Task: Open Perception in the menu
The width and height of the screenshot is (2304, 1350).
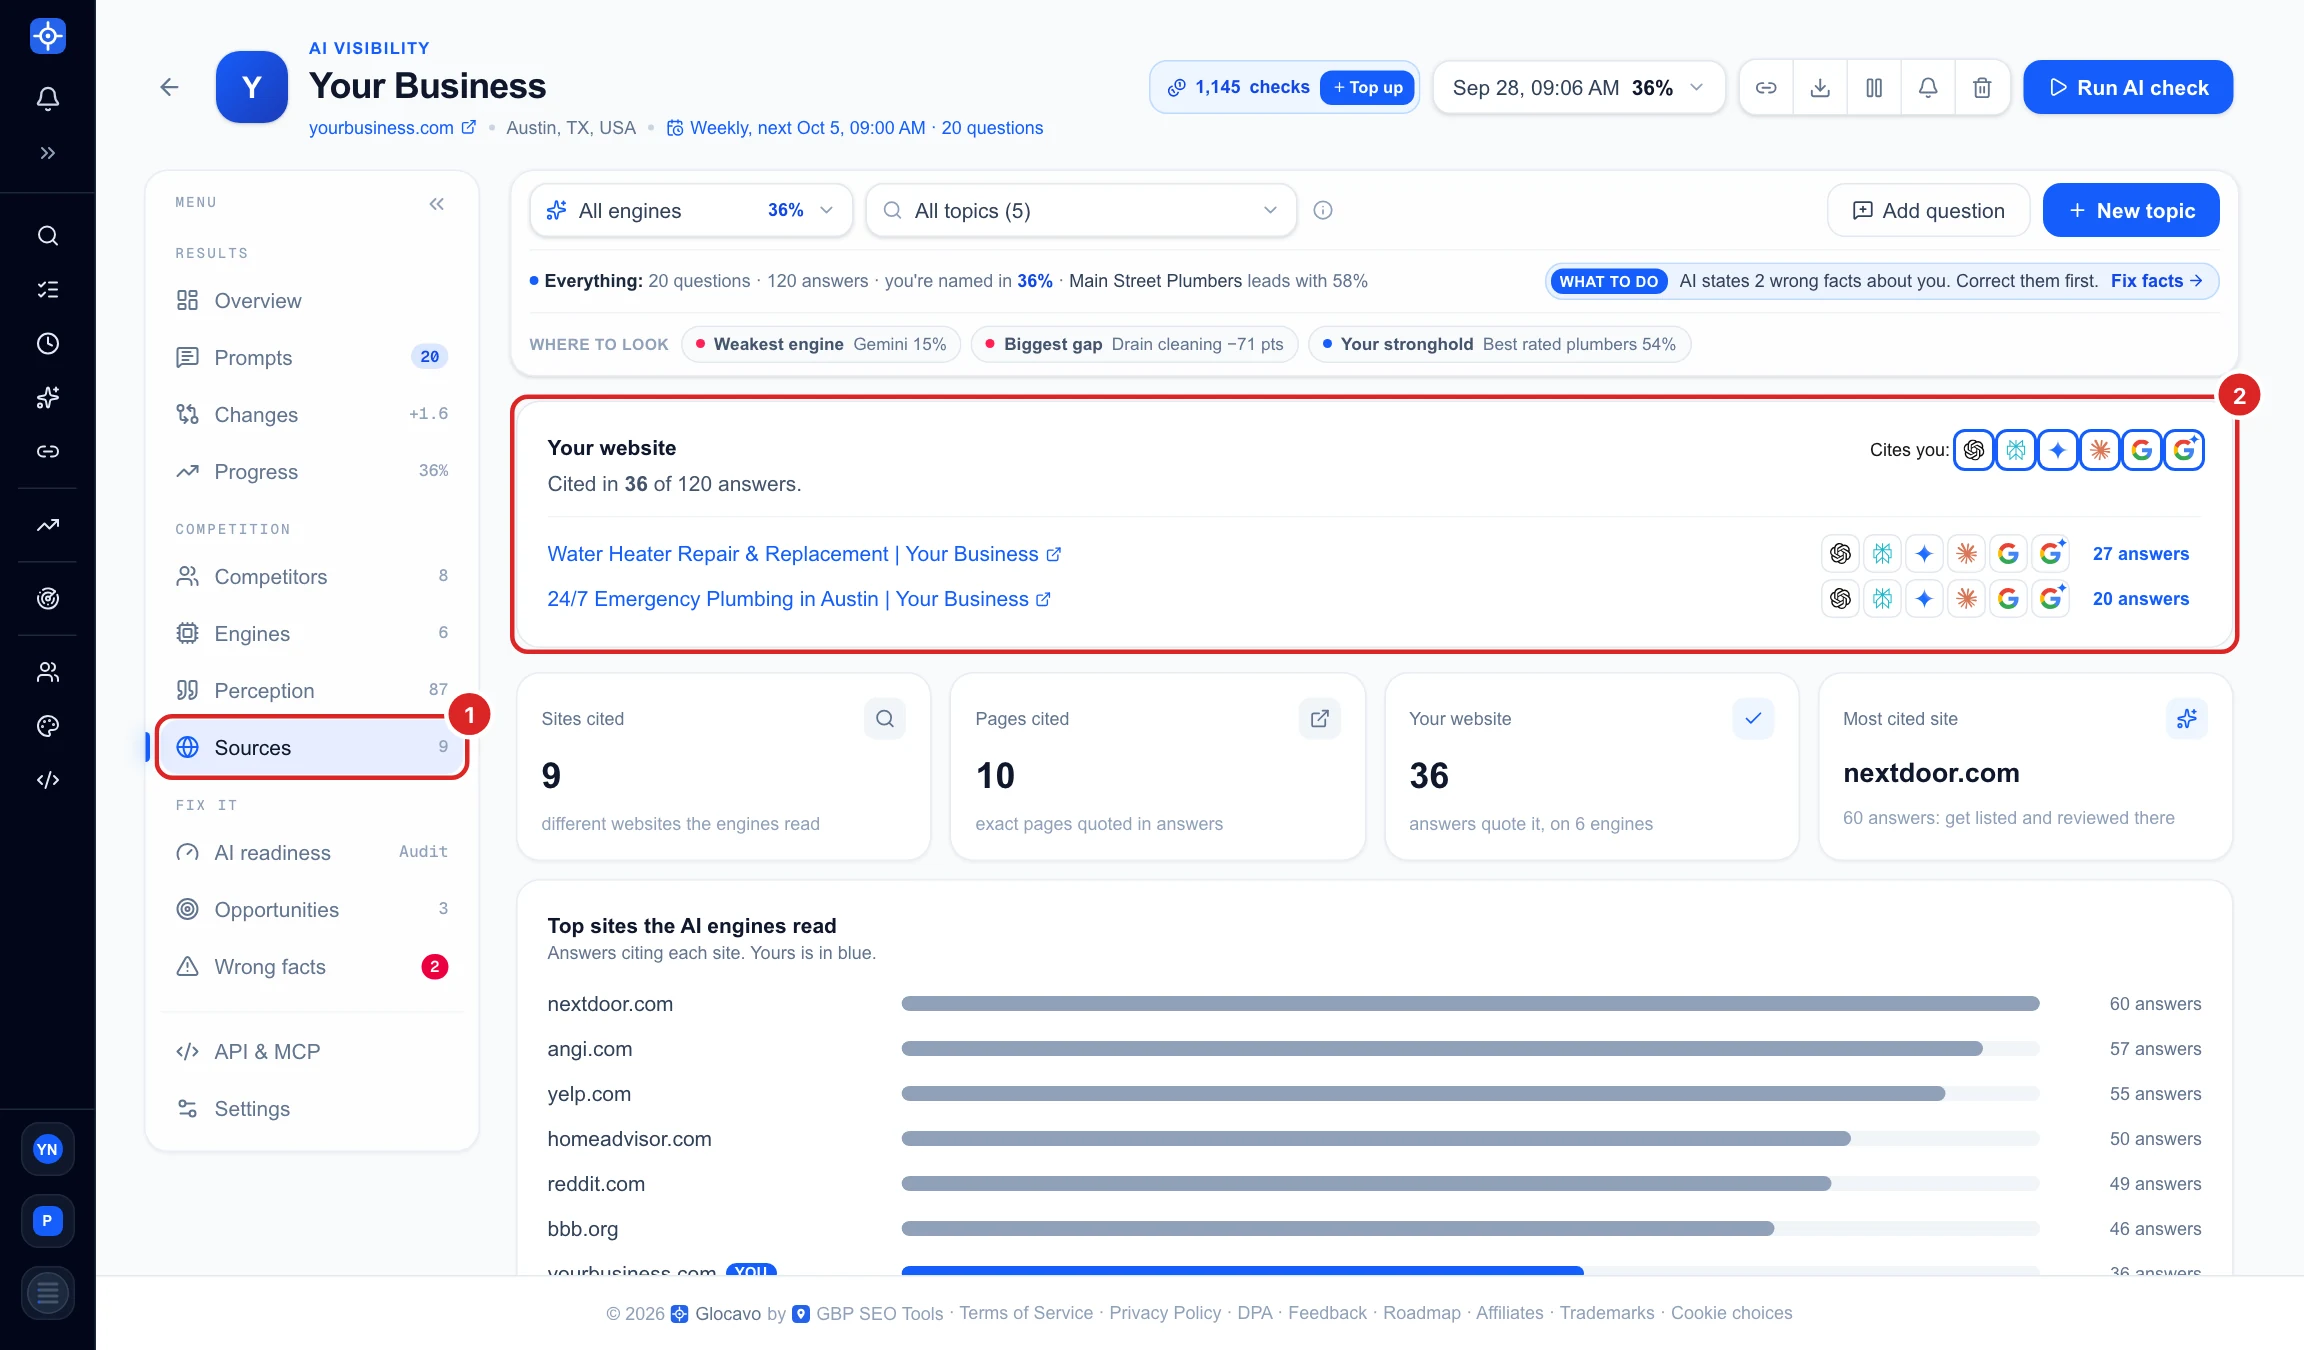Action: coord(312,691)
